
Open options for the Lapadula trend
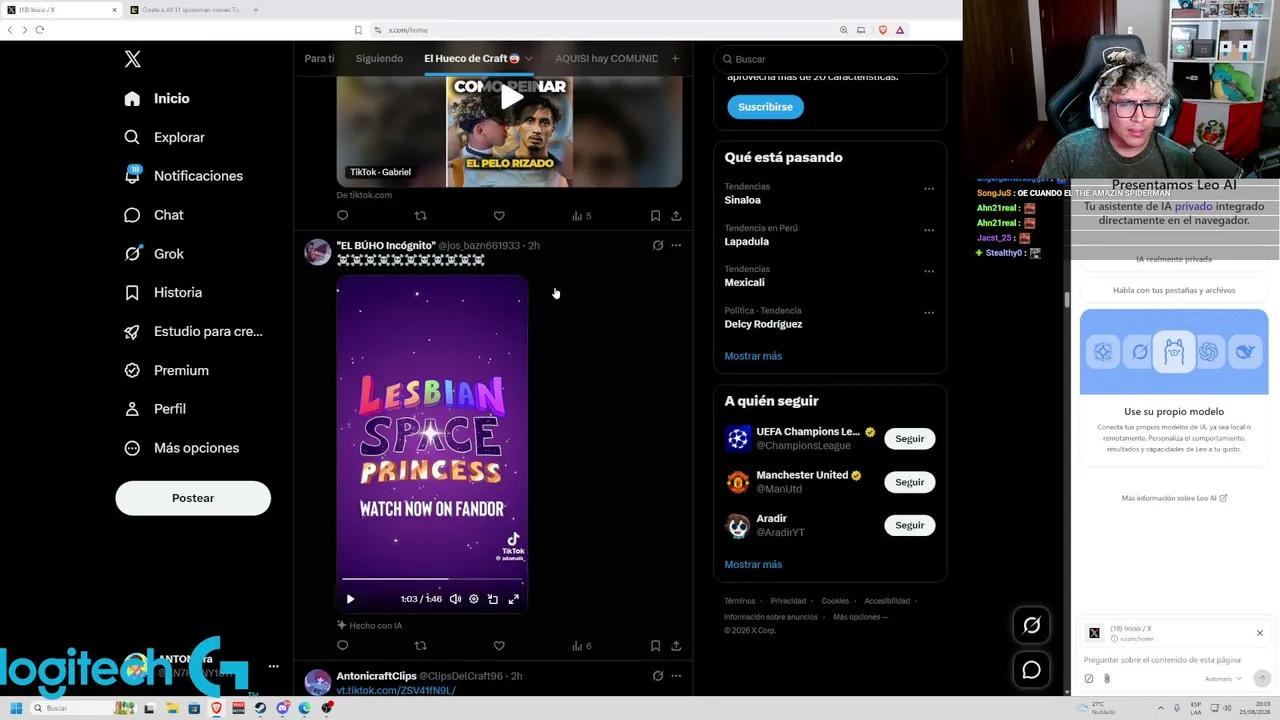[x=929, y=230]
